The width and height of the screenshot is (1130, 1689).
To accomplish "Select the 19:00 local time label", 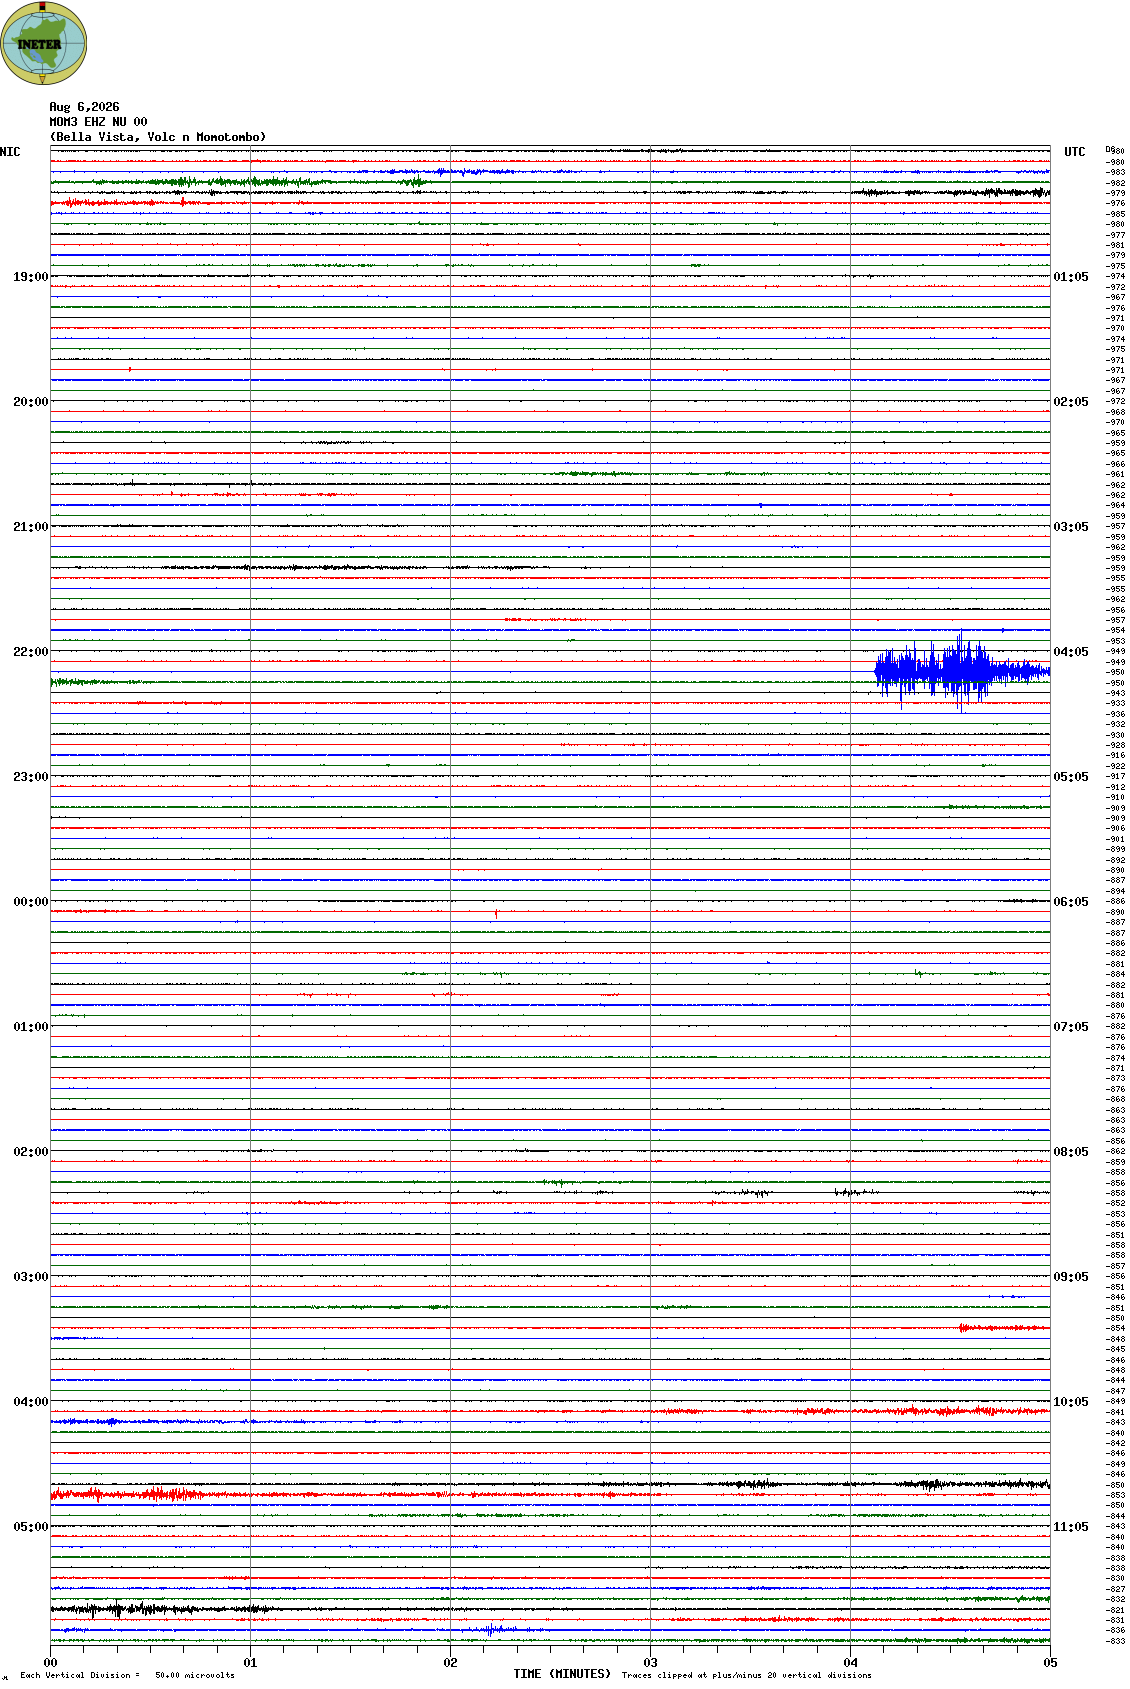I will click(x=30, y=277).
